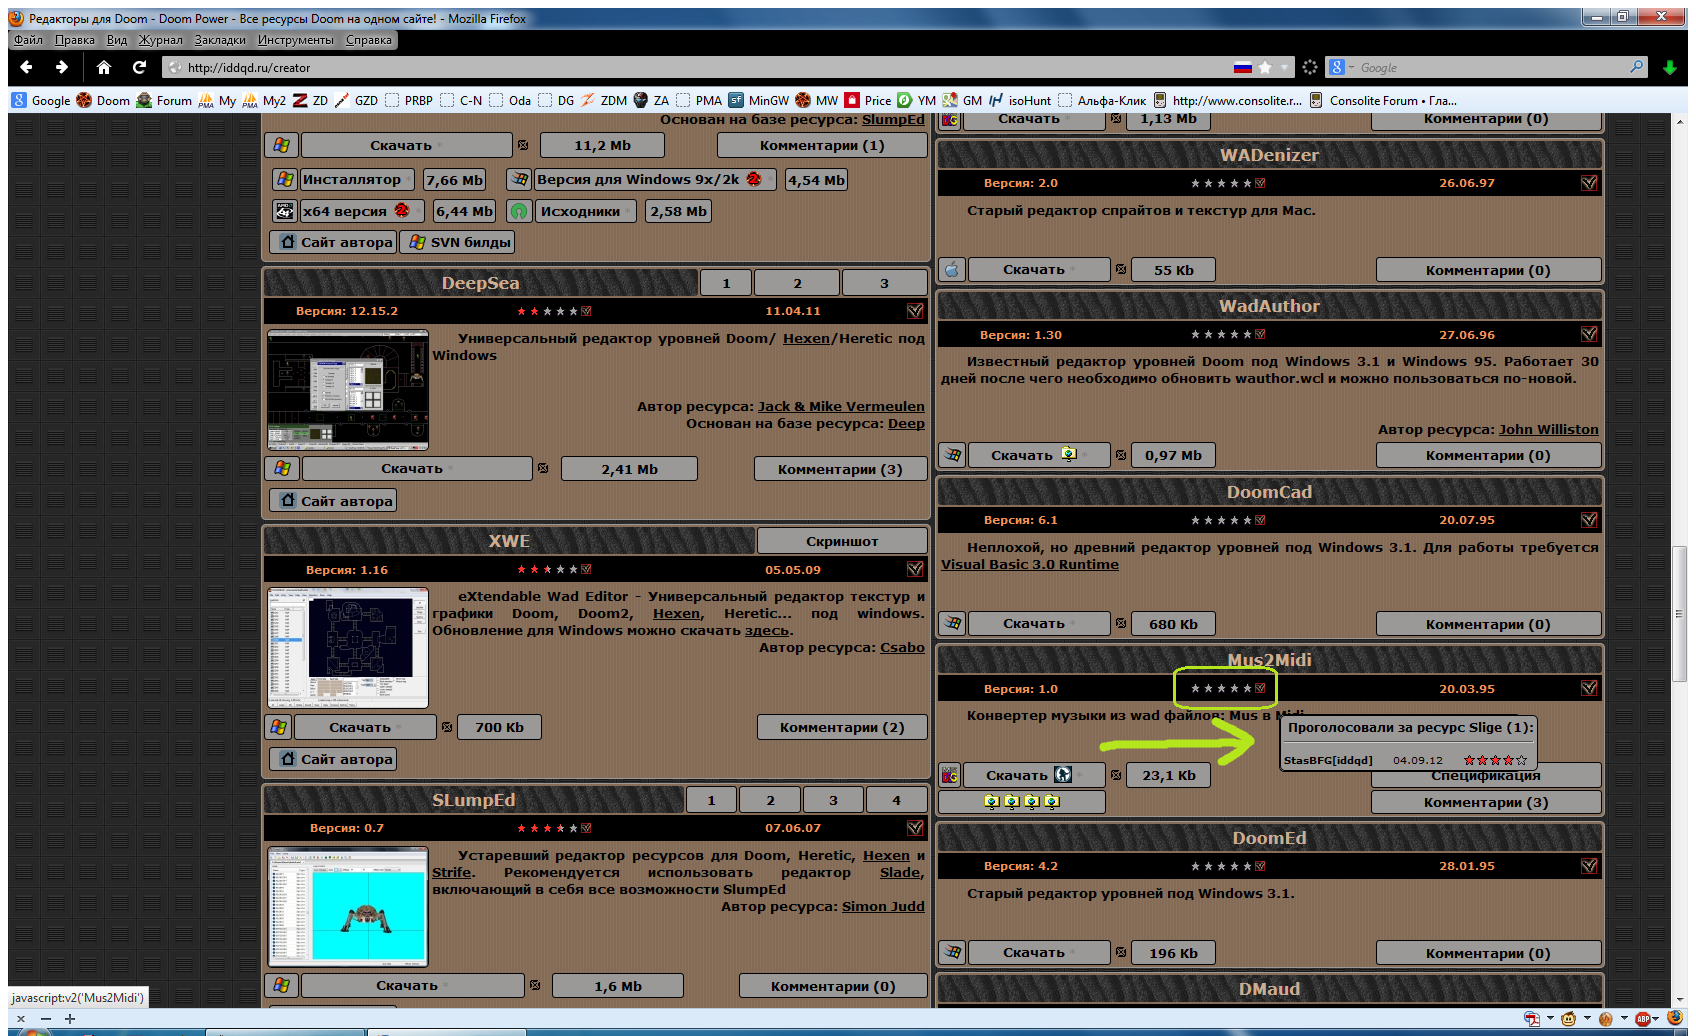The image size is (1696, 1036).
Task: Toggle the checkmark box in the DeepSea date row
Action: point(914,311)
